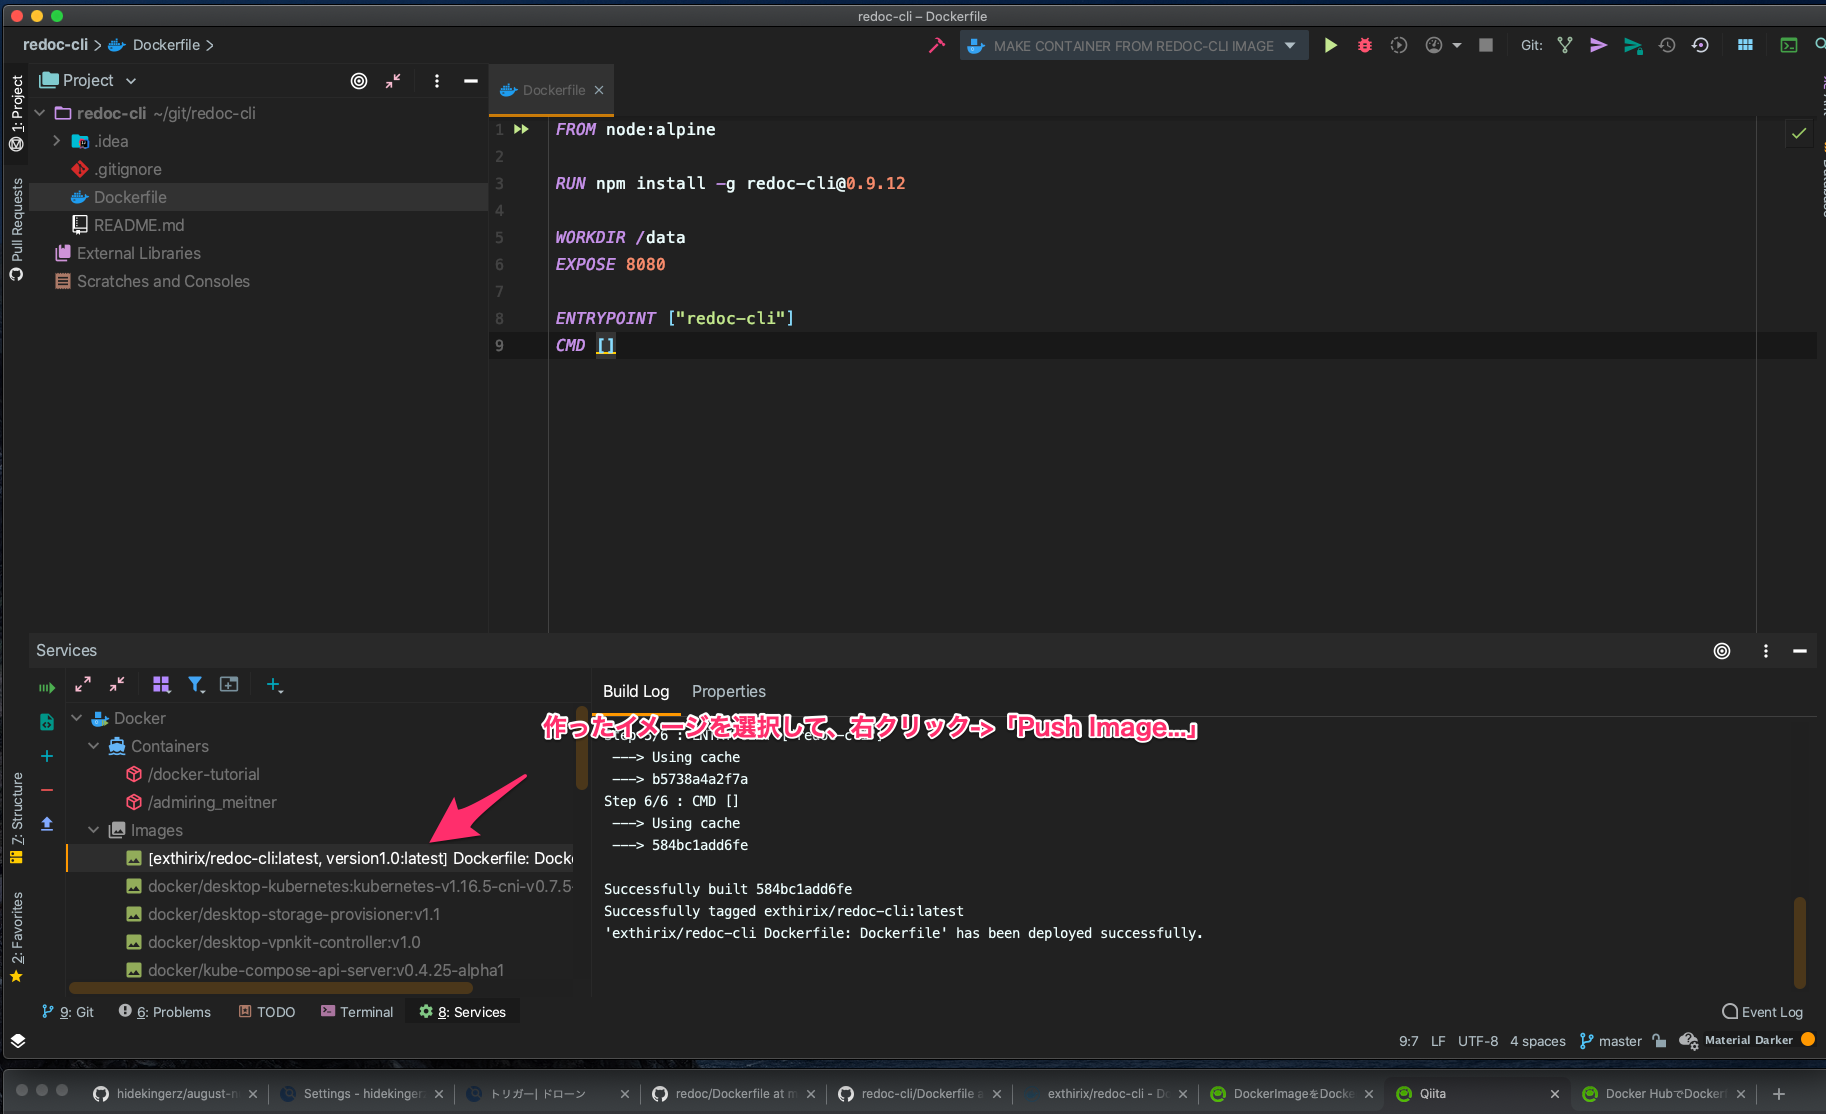The width and height of the screenshot is (1826, 1114).
Task: Hide the Services tool window
Action: [1800, 651]
